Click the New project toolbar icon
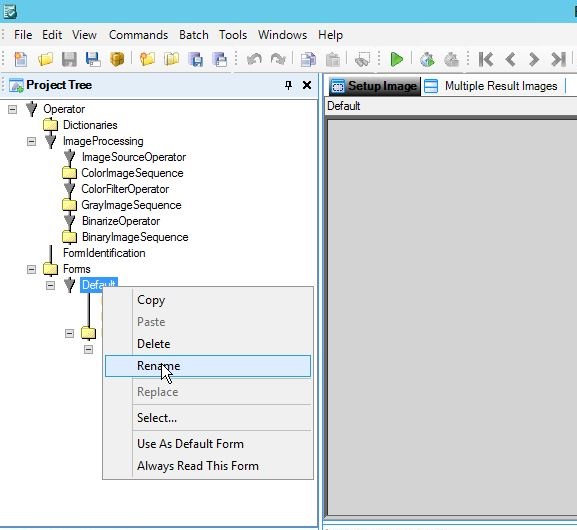Image resolution: width=577 pixels, height=530 pixels. tap(21, 59)
